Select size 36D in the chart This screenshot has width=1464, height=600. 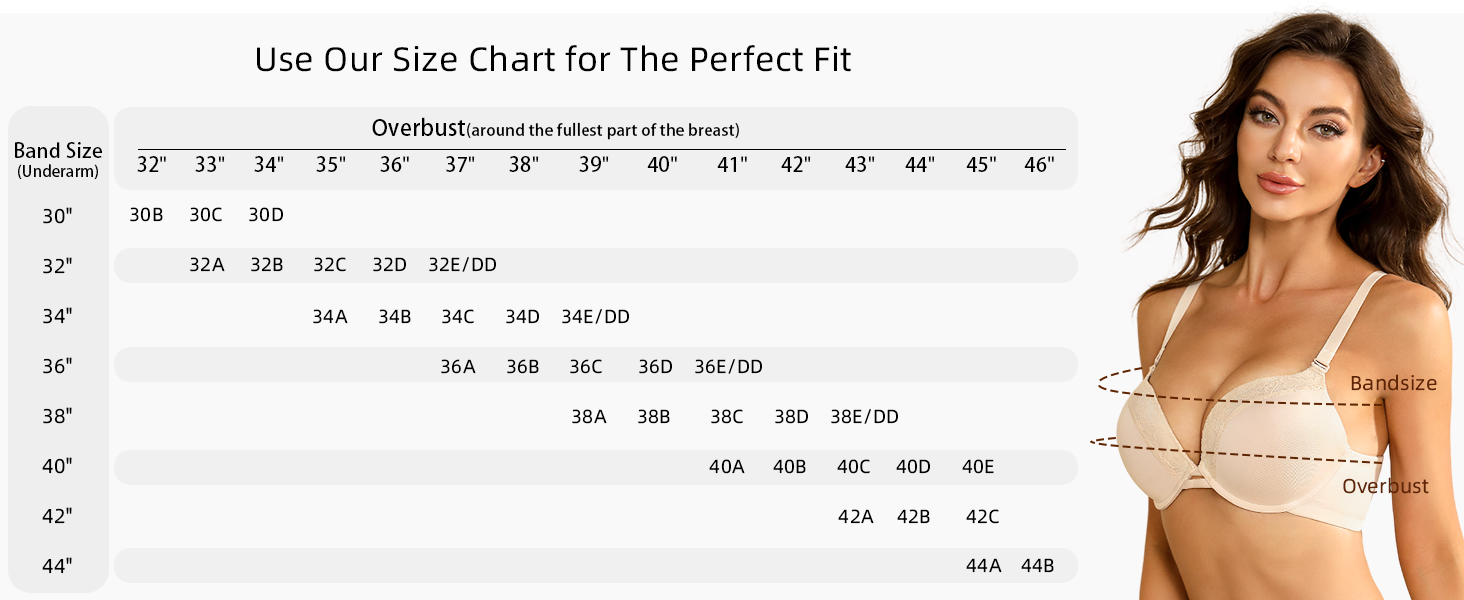[655, 367]
